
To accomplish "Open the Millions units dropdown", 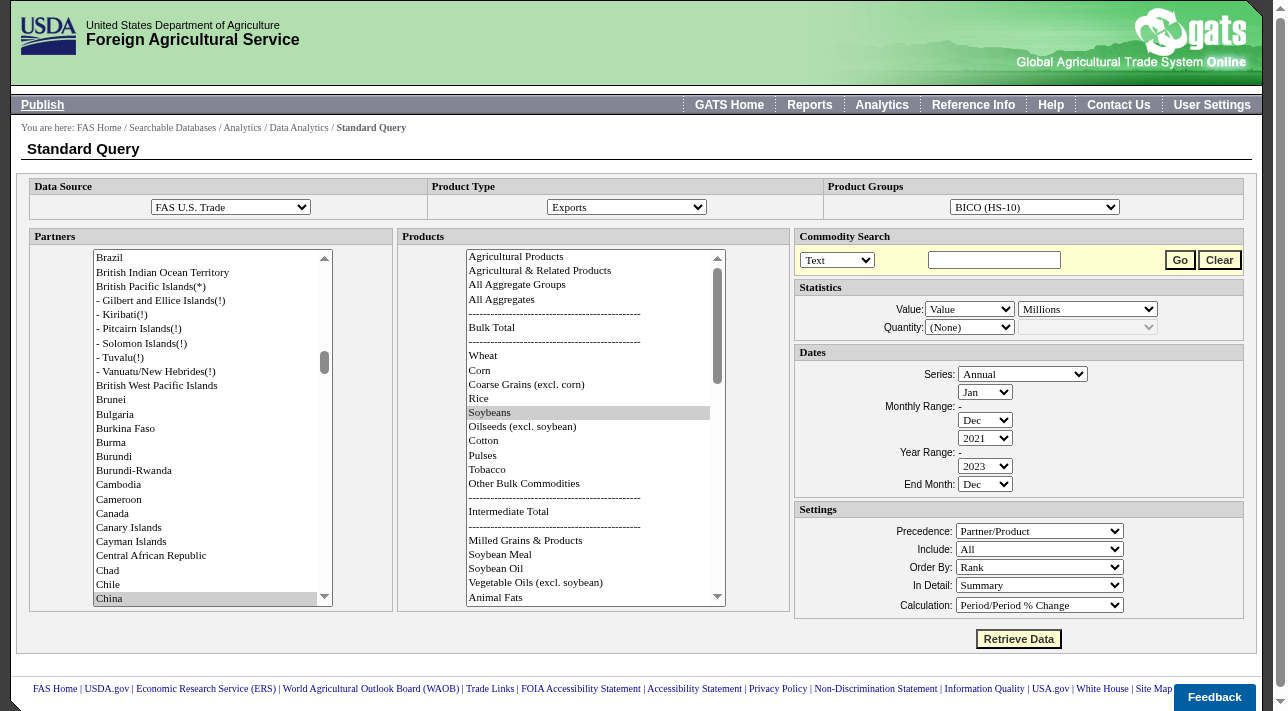I will coord(1088,309).
